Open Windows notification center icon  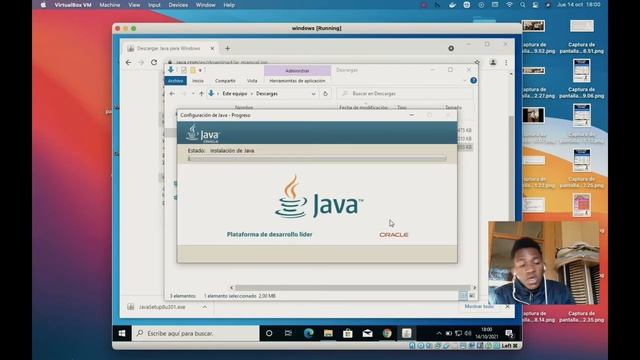click(509, 333)
